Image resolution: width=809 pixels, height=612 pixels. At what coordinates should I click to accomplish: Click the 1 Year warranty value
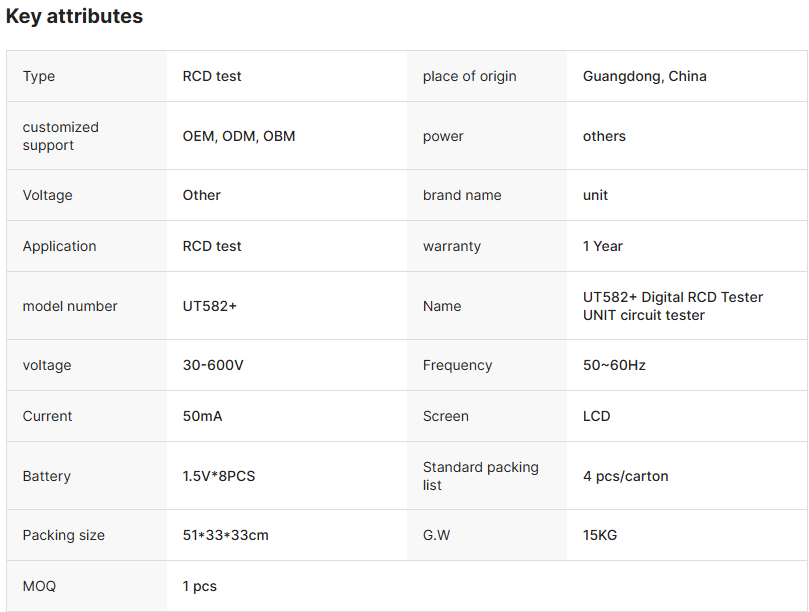pyautogui.click(x=603, y=246)
